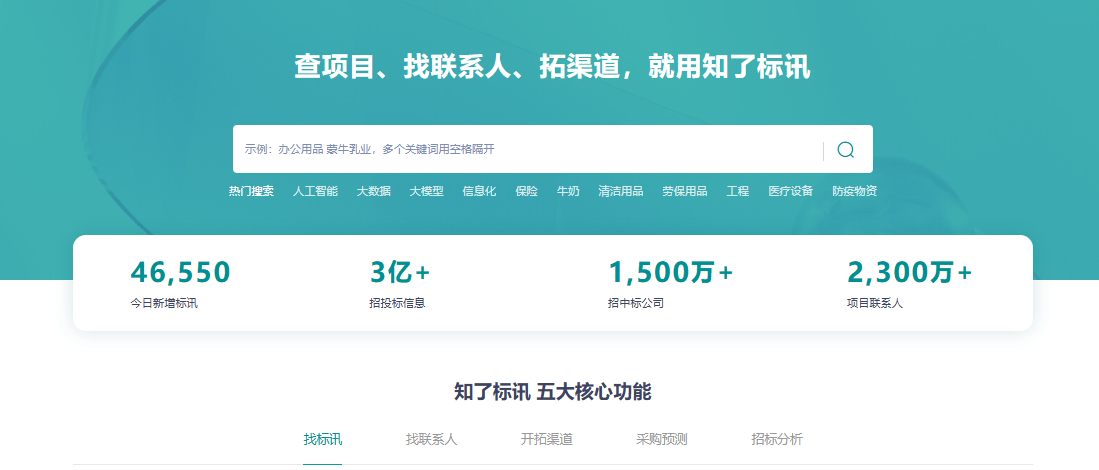Select hot search term 防疫物资

pyautogui.click(x=854, y=191)
